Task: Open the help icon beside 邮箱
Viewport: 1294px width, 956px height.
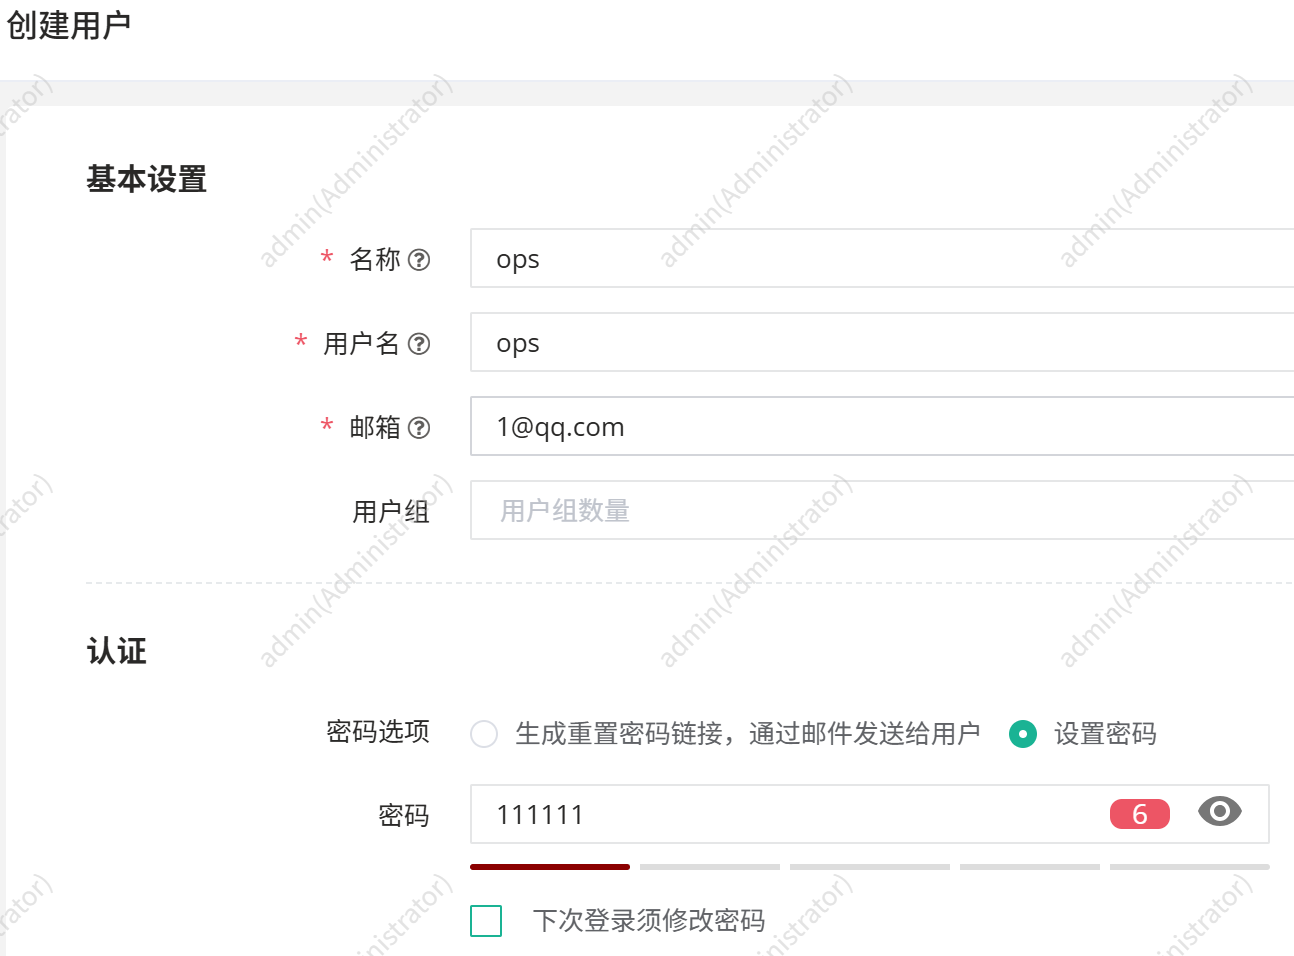Action: pyautogui.click(x=420, y=428)
